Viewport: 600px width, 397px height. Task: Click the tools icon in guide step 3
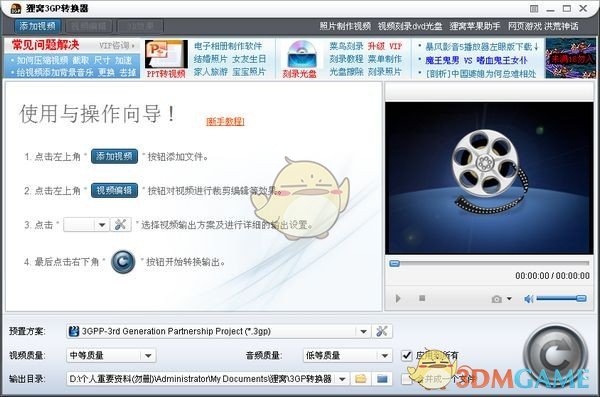[x=121, y=225]
